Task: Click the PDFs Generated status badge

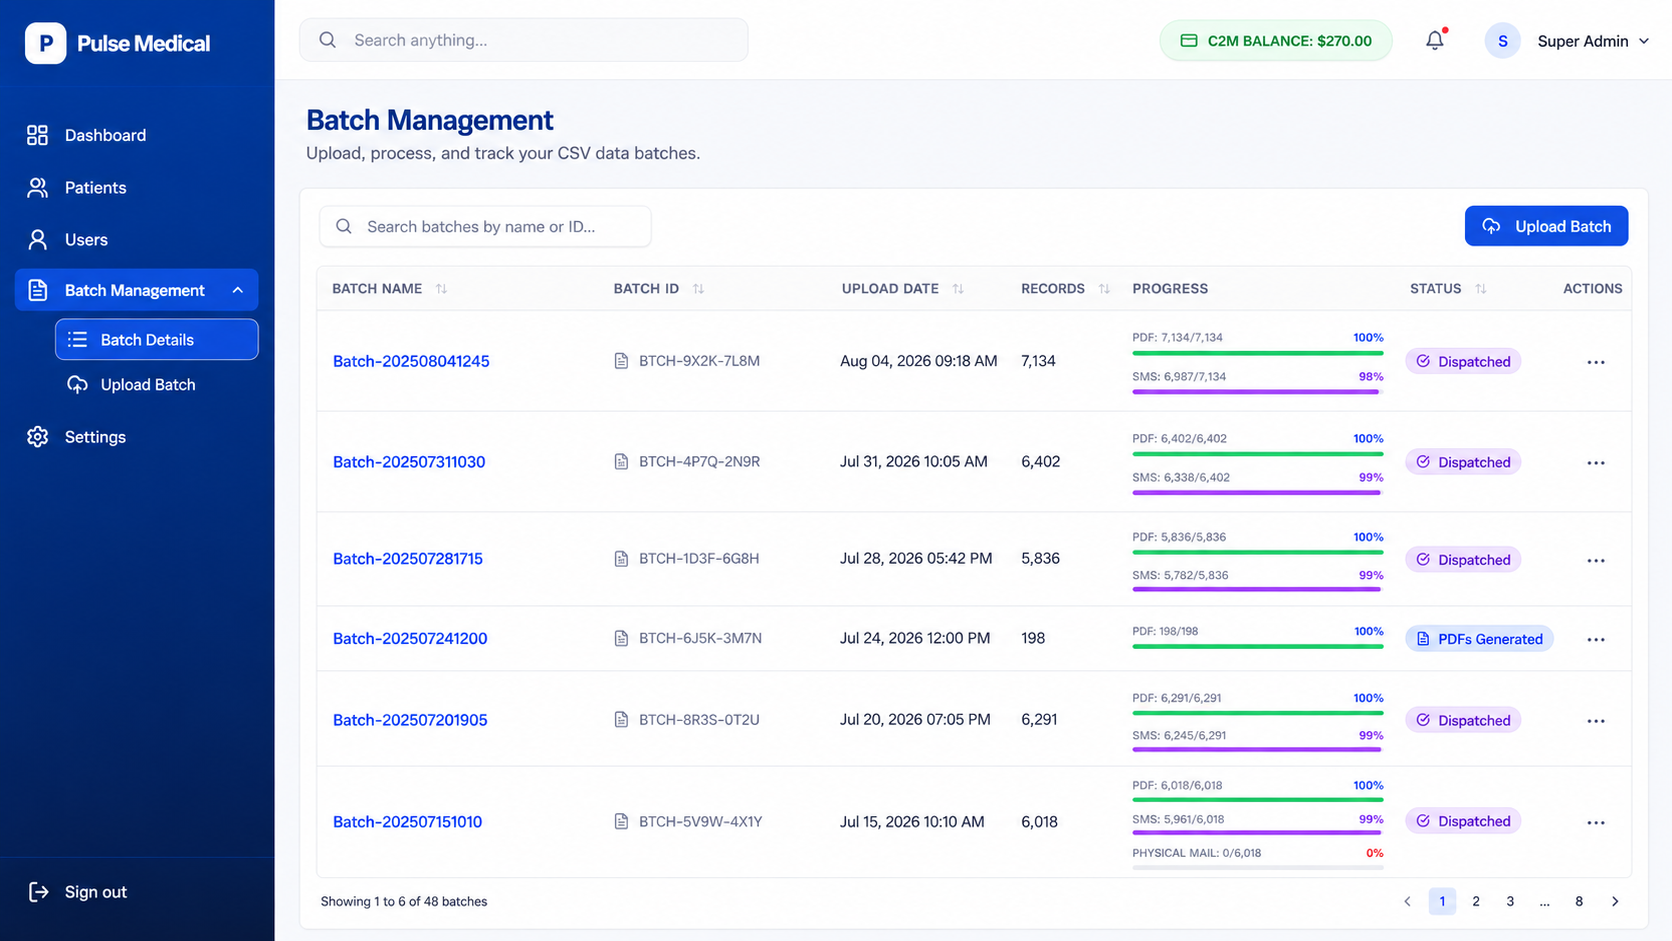Action: coord(1479,639)
